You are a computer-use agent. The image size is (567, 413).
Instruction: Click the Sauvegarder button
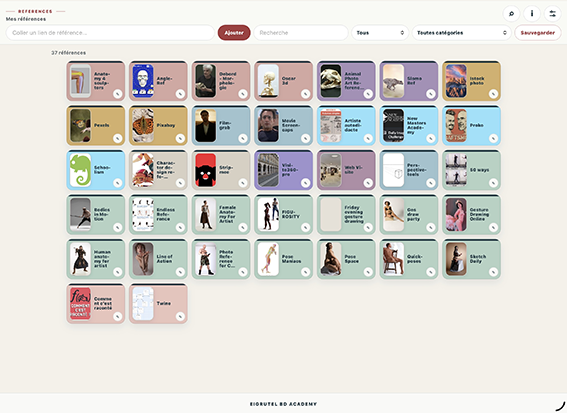pyautogui.click(x=538, y=33)
